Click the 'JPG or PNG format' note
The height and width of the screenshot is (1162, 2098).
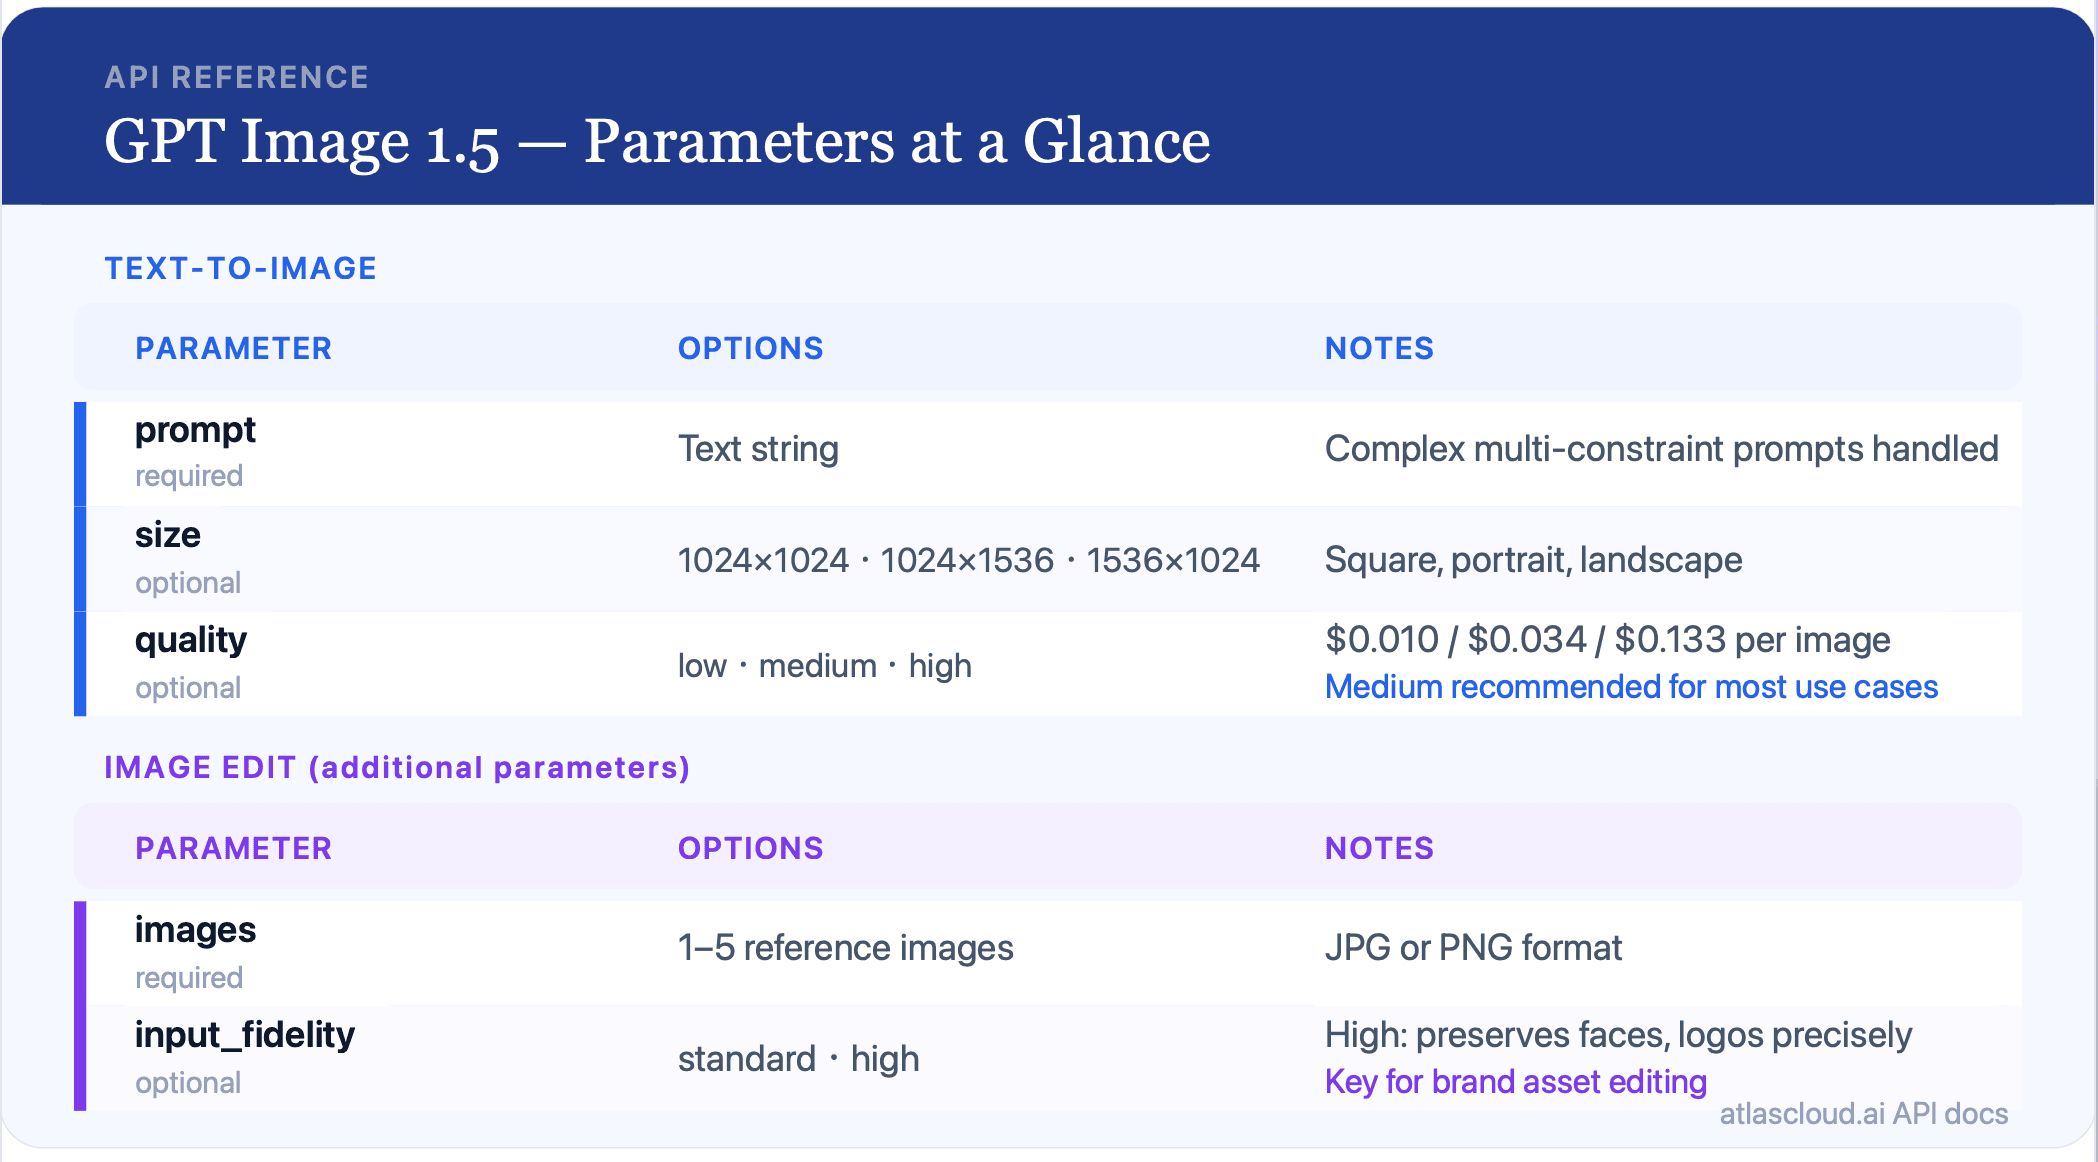pyautogui.click(x=1473, y=948)
